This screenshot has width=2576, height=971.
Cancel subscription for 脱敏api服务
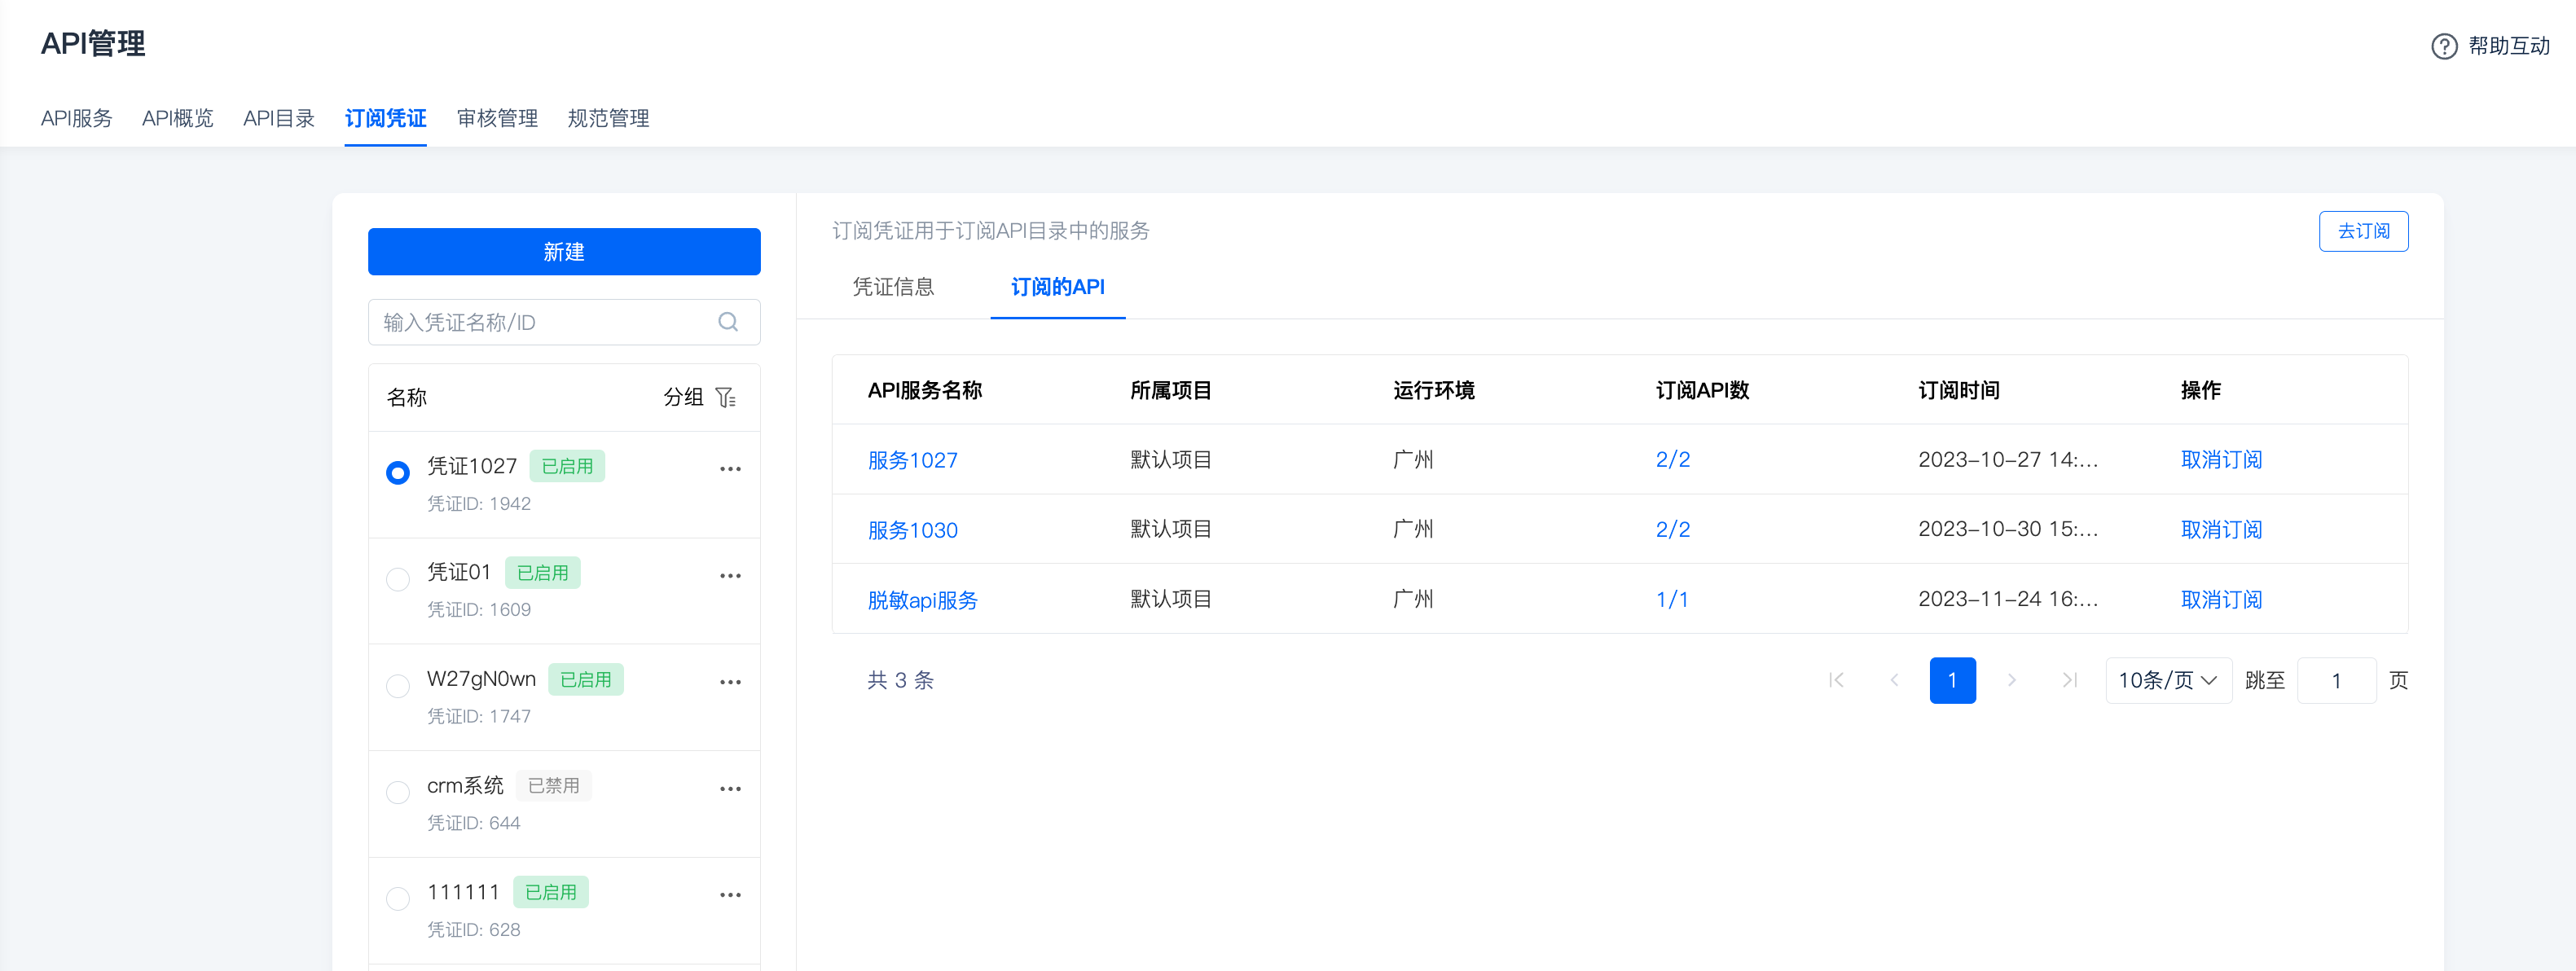coord(2221,600)
